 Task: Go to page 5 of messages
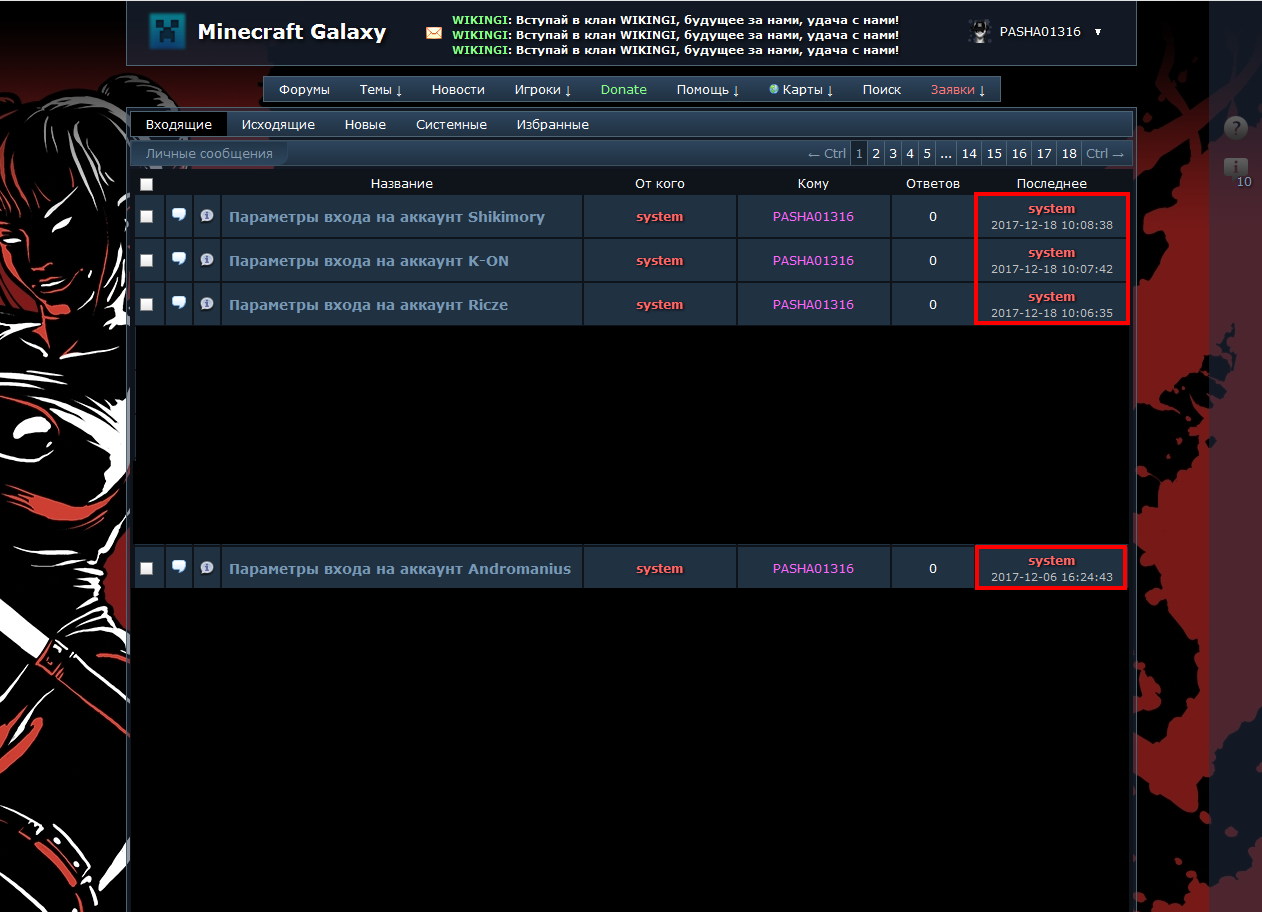pyautogui.click(x=927, y=154)
